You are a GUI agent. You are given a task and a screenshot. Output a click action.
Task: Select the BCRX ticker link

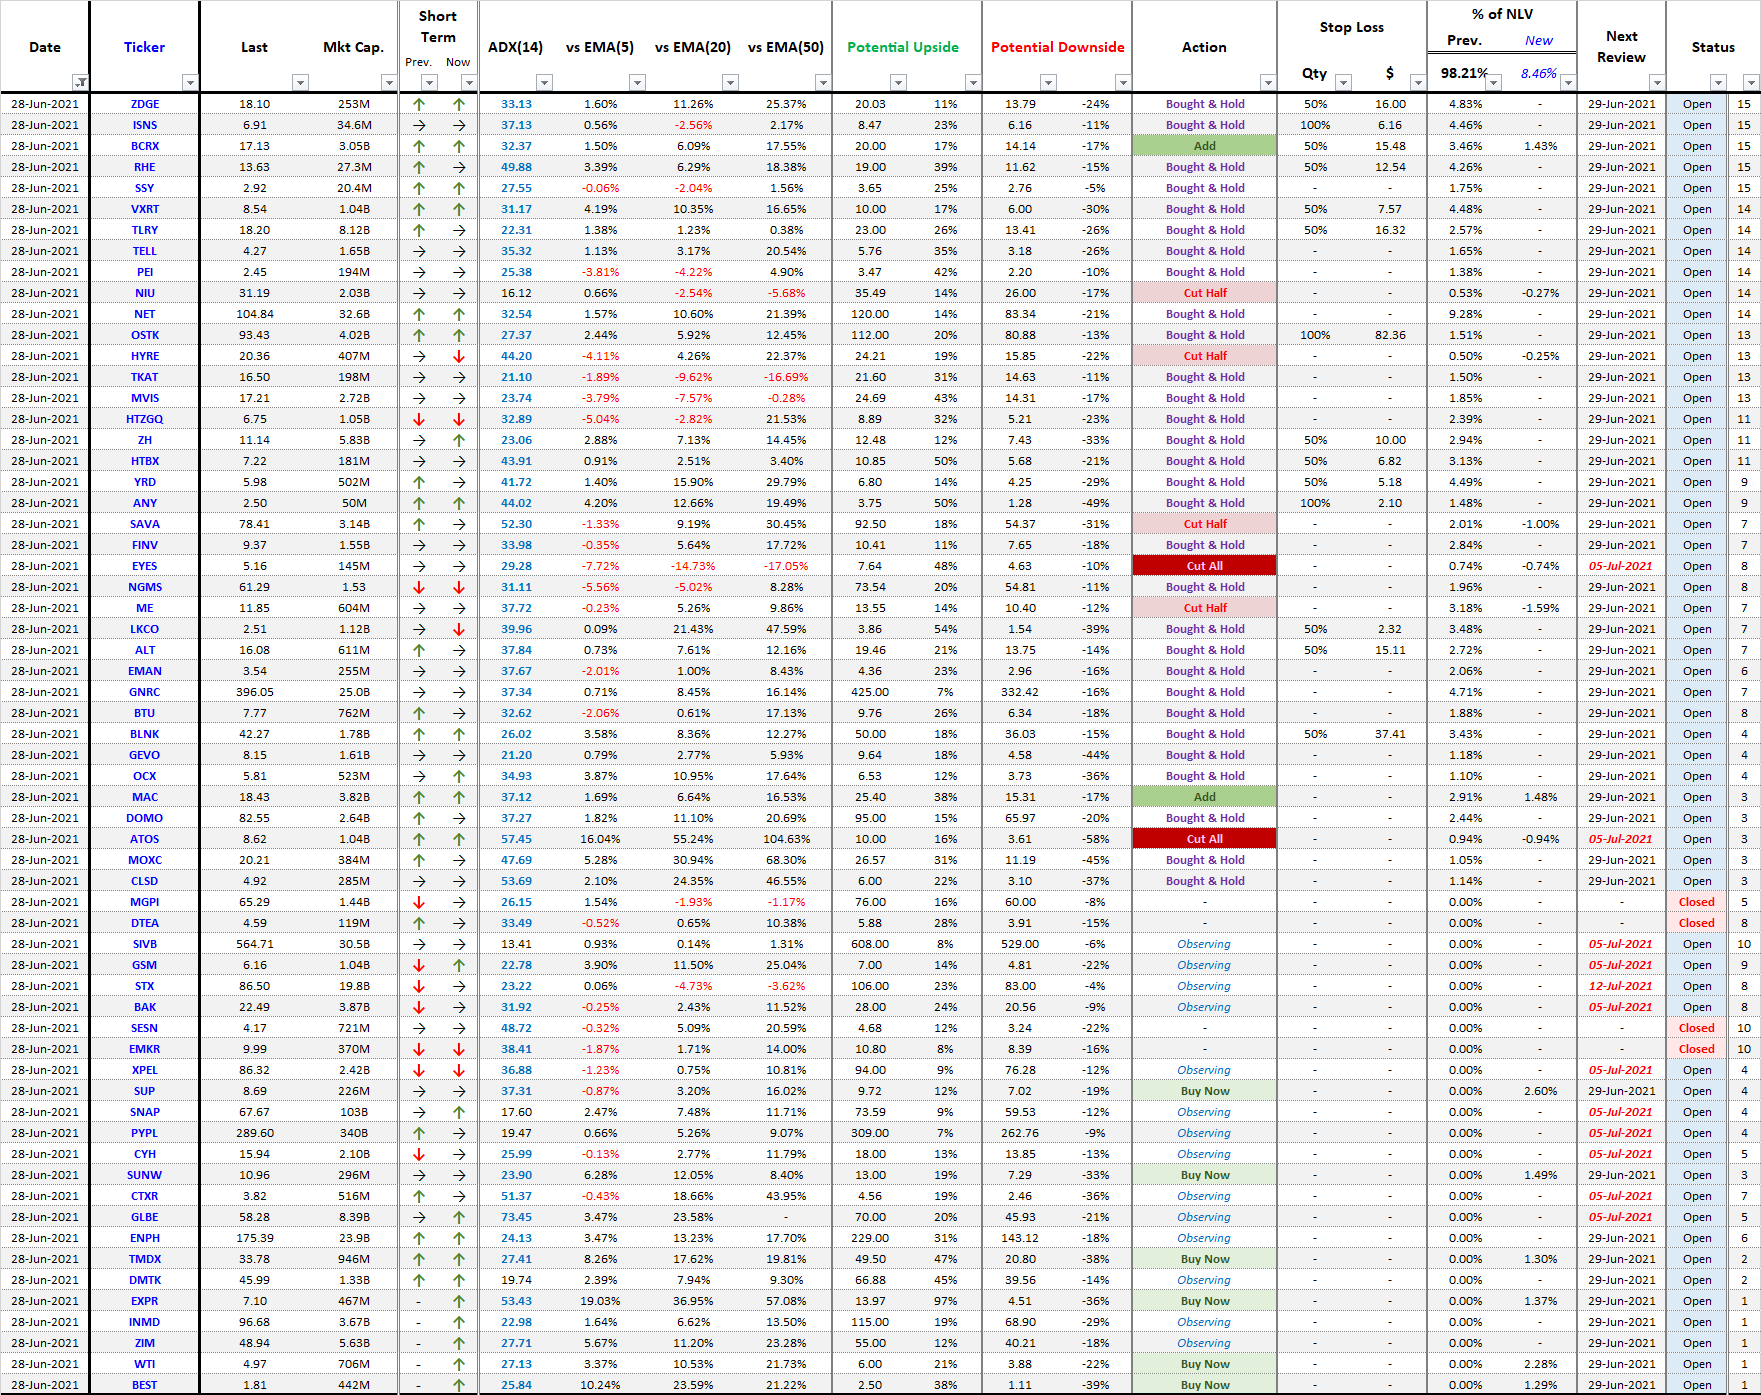pos(145,146)
